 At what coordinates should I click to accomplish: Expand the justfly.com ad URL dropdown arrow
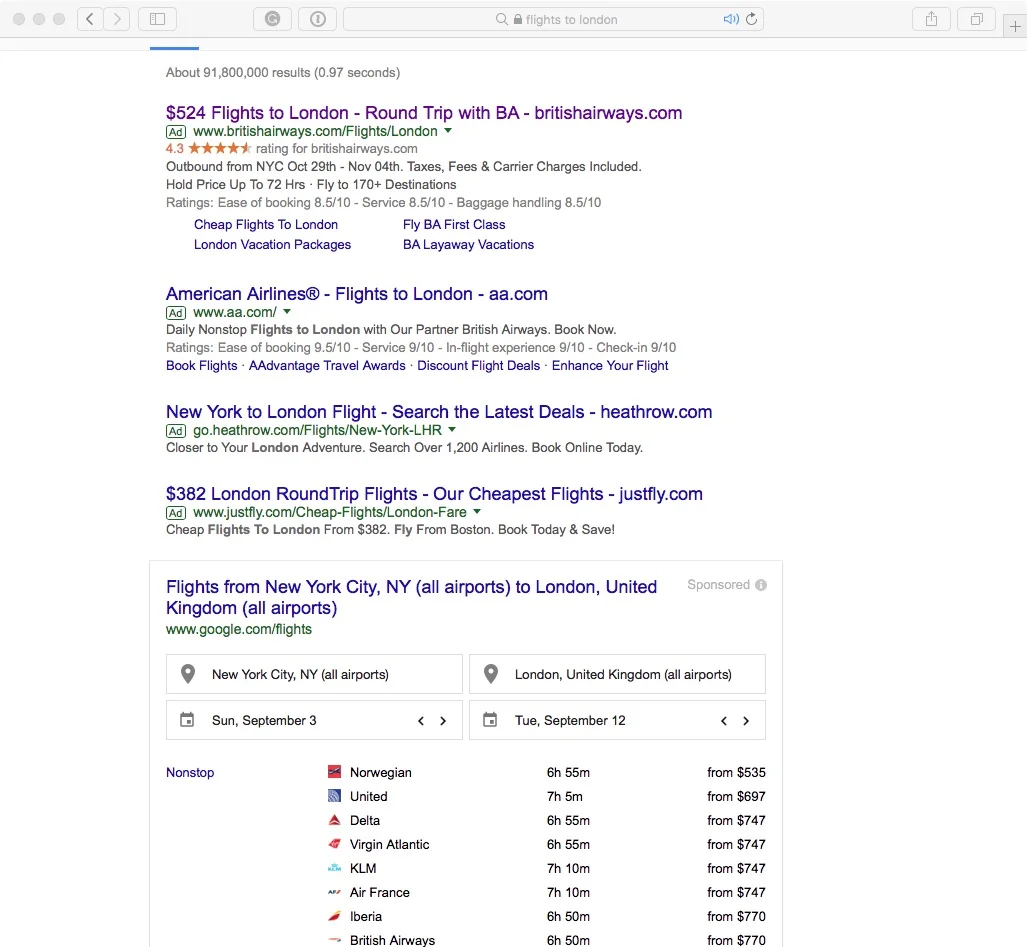click(x=477, y=511)
